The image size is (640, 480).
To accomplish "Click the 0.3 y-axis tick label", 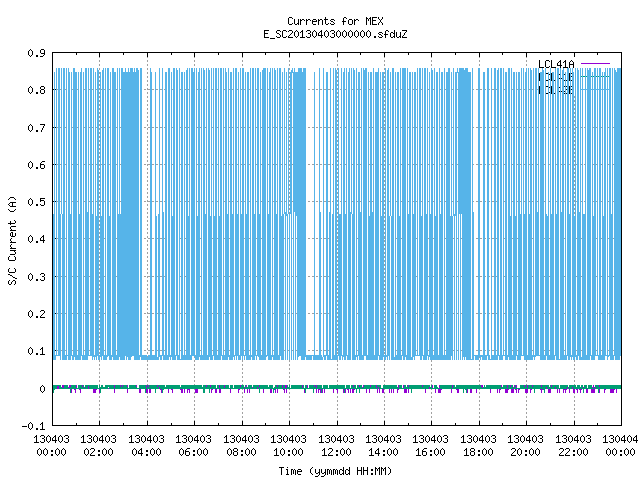I will click(x=36, y=277).
